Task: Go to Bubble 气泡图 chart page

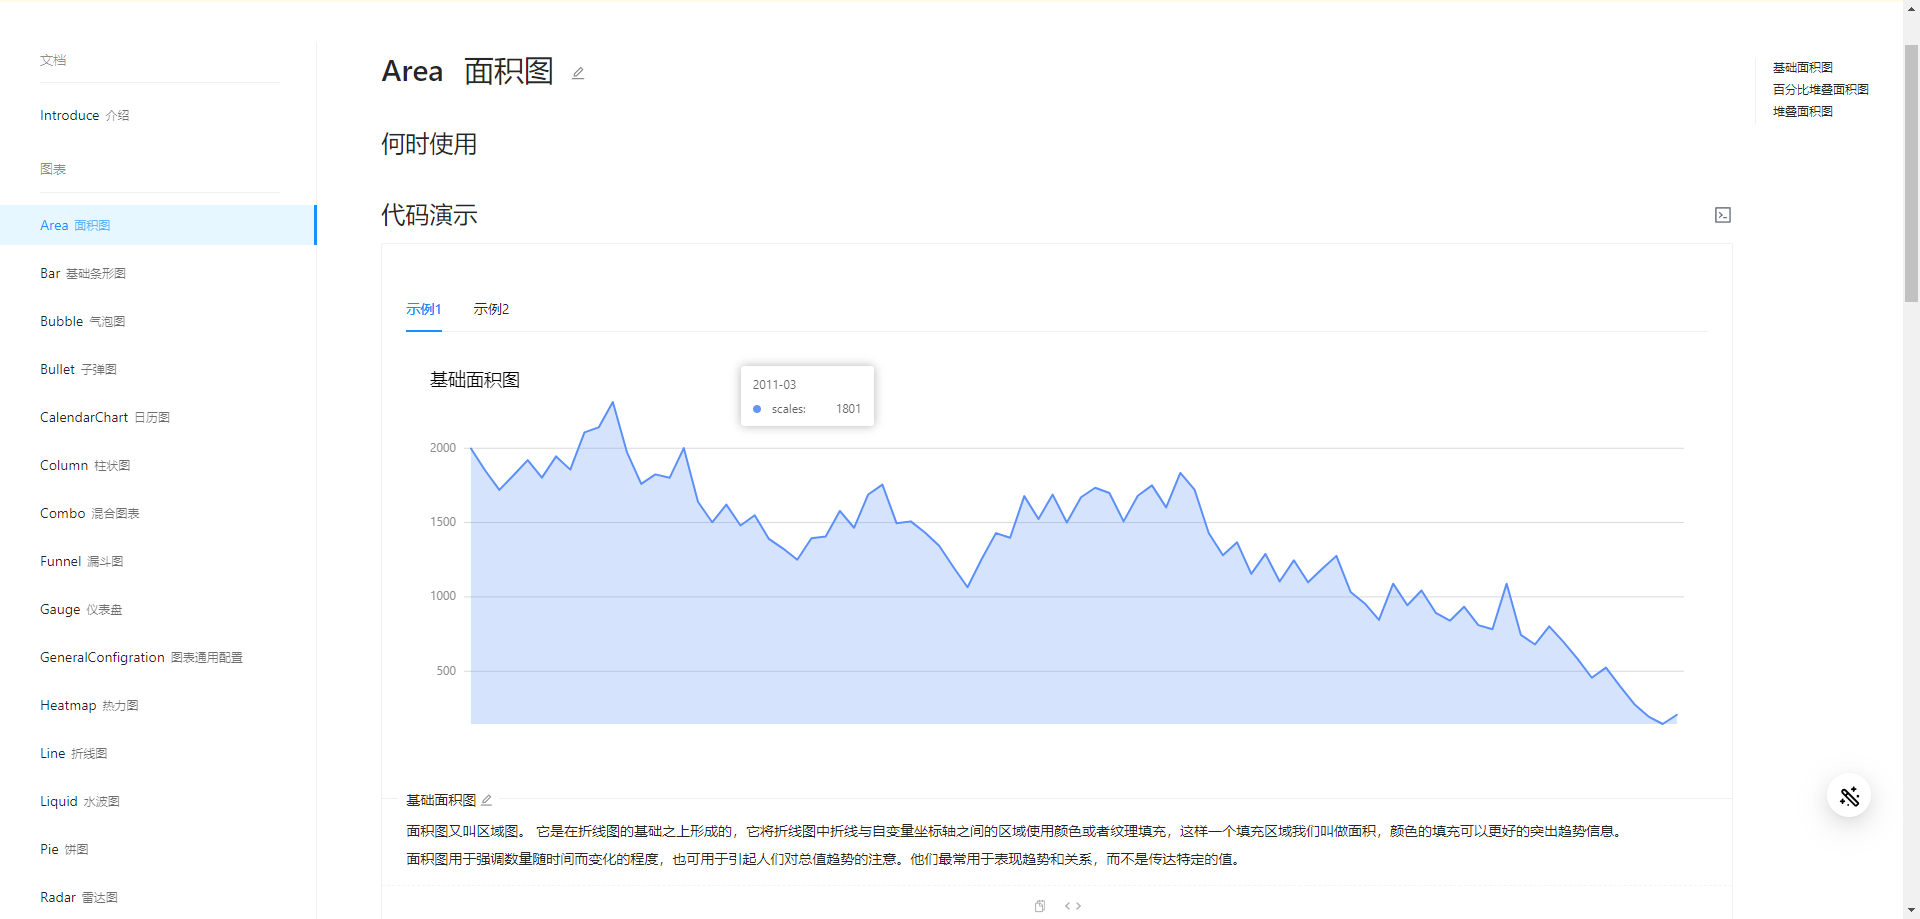Action: [x=158, y=321]
